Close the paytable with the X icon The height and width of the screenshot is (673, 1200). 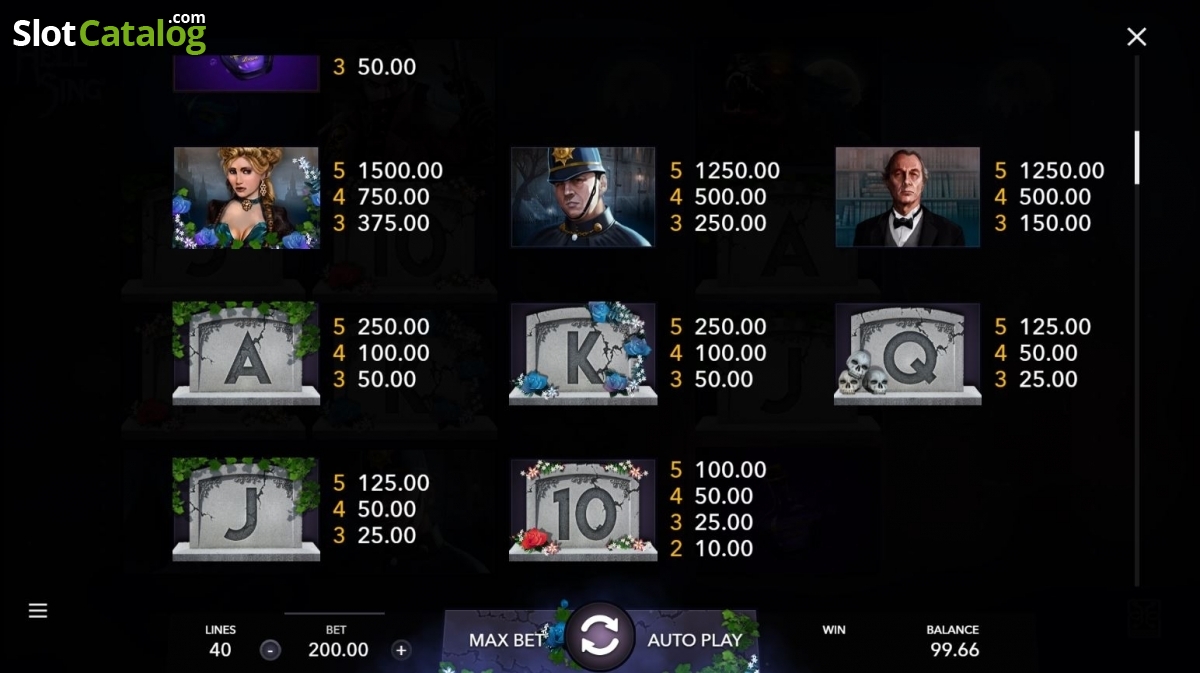tap(1136, 37)
